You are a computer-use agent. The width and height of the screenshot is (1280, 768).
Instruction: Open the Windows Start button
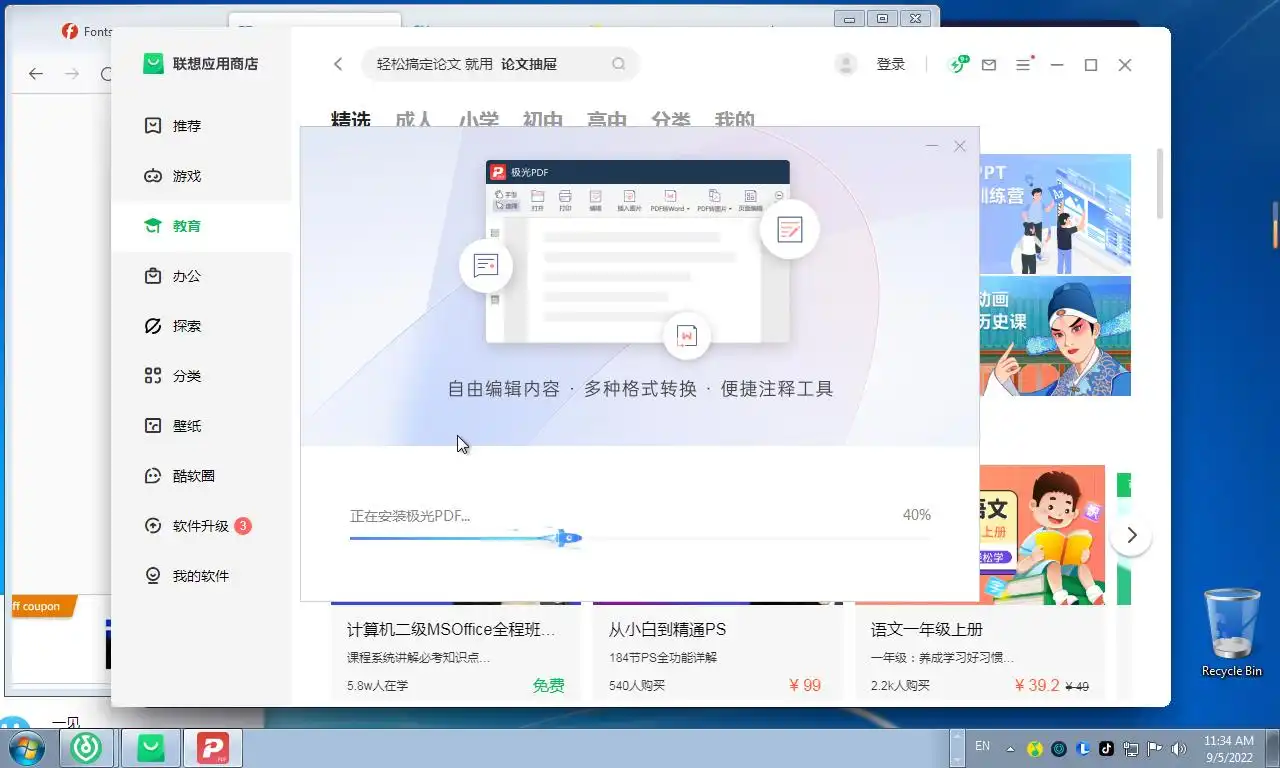tap(27, 748)
